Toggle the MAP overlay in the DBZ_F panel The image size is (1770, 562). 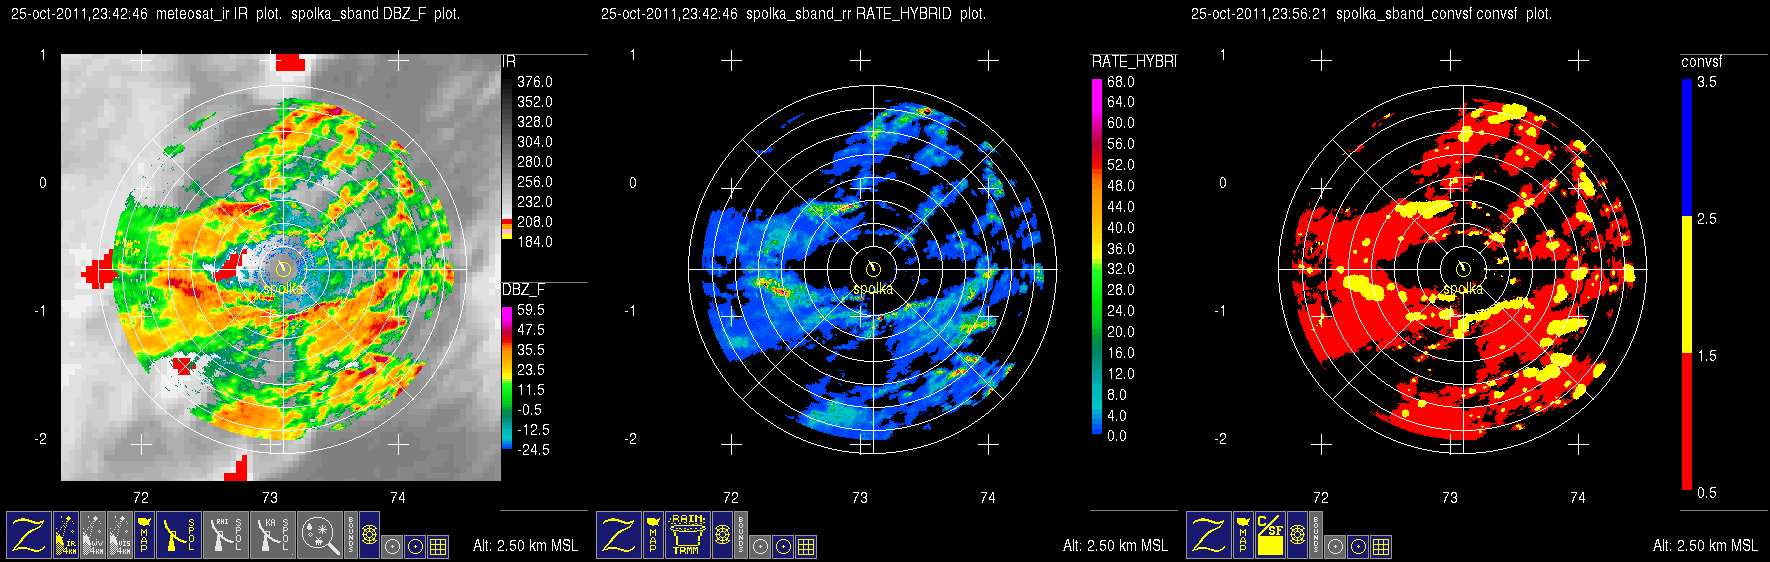(144, 535)
